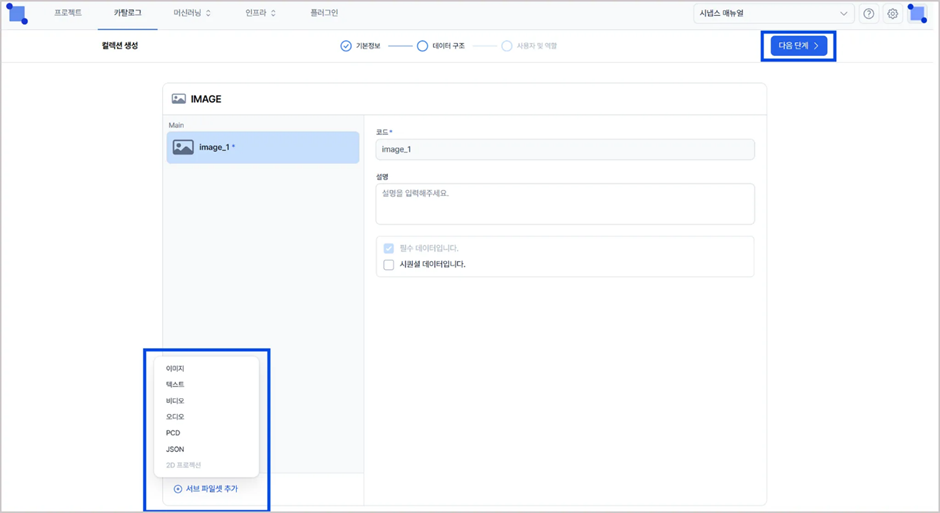Expand the 머신러닝 menu
The height and width of the screenshot is (513, 940).
192,13
